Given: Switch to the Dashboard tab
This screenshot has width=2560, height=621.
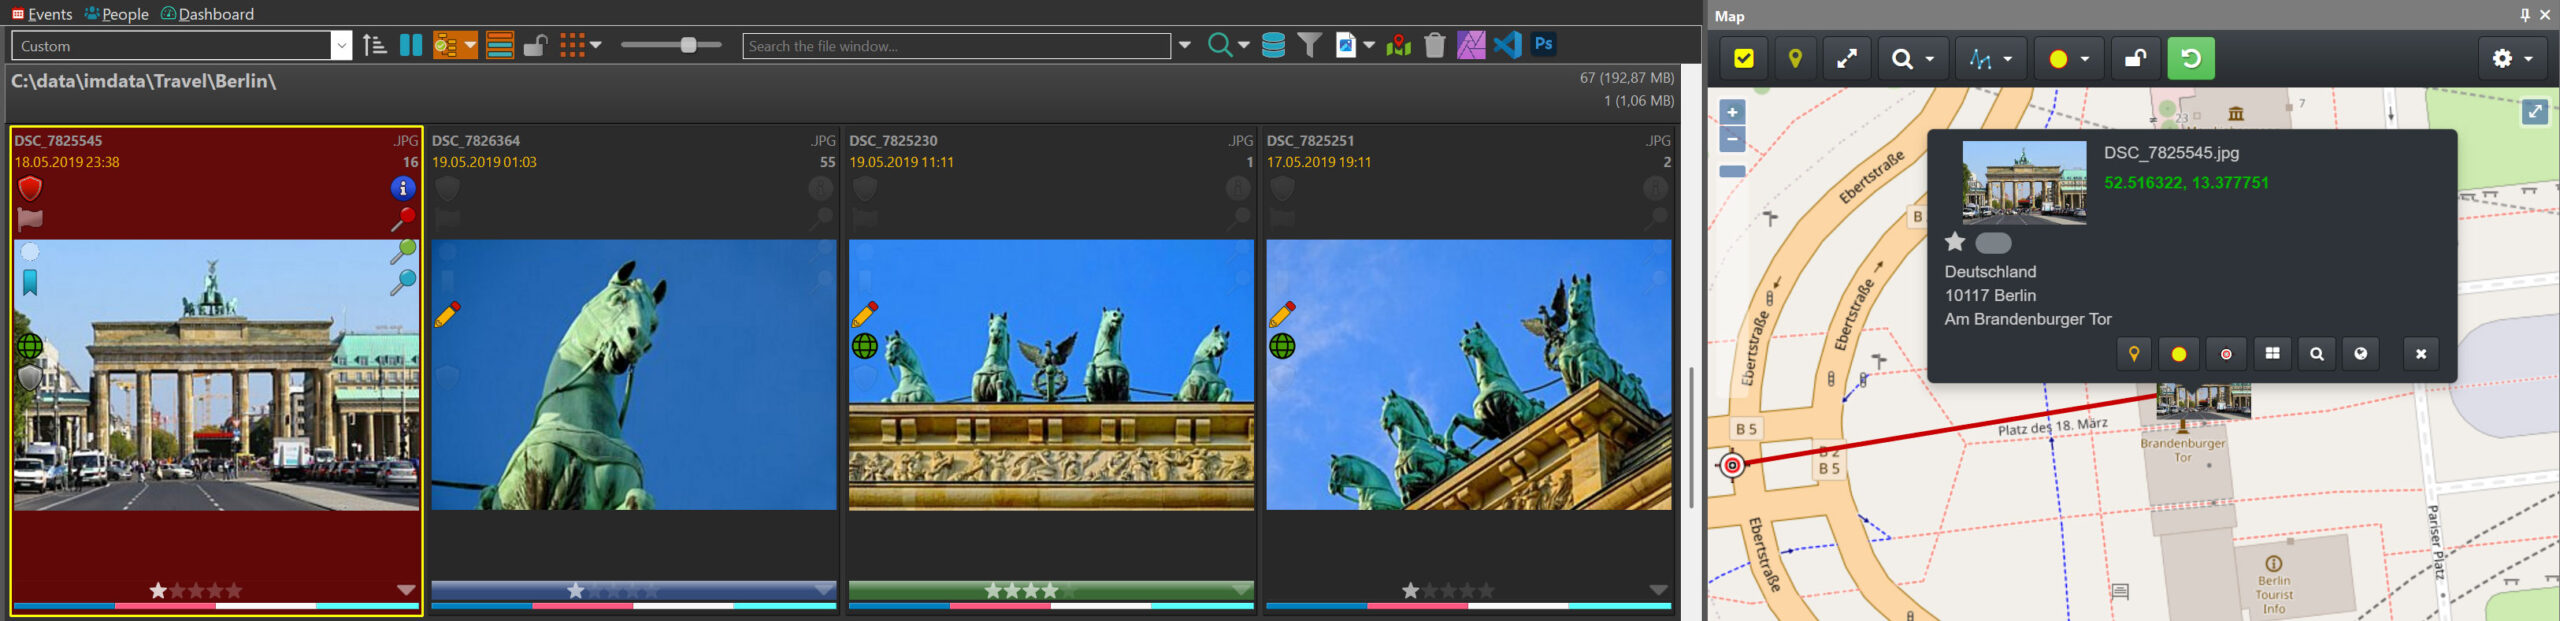Looking at the screenshot, I should (x=208, y=14).
